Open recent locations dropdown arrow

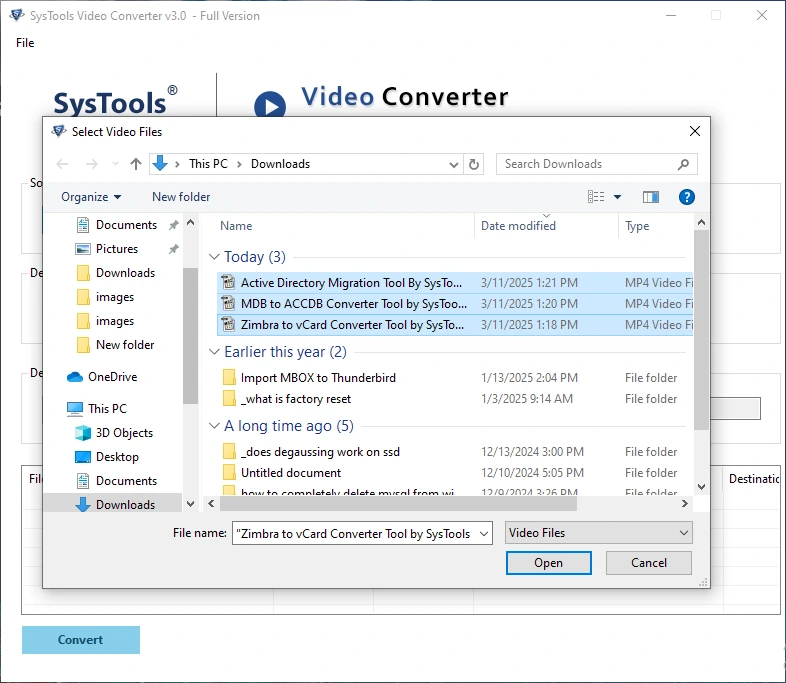point(116,164)
